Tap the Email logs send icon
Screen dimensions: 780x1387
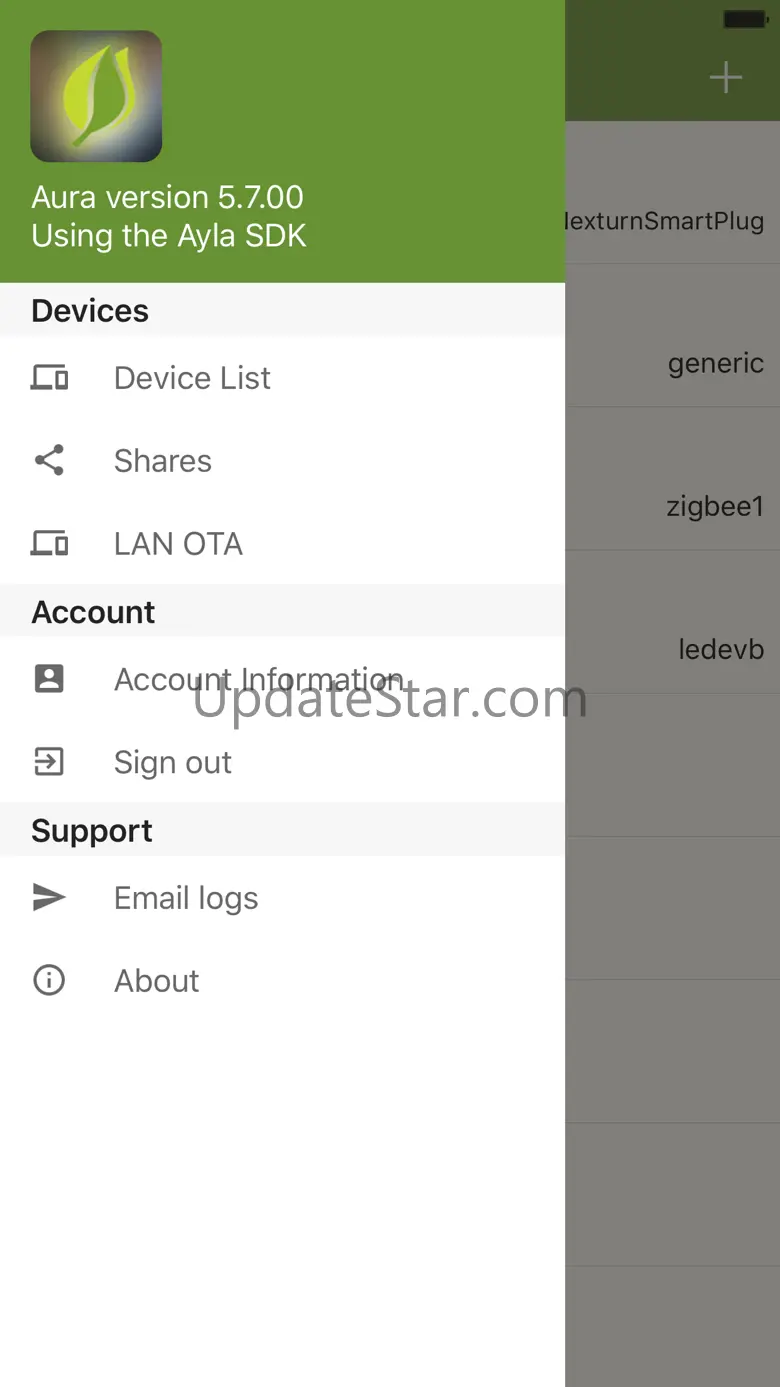tap(49, 898)
